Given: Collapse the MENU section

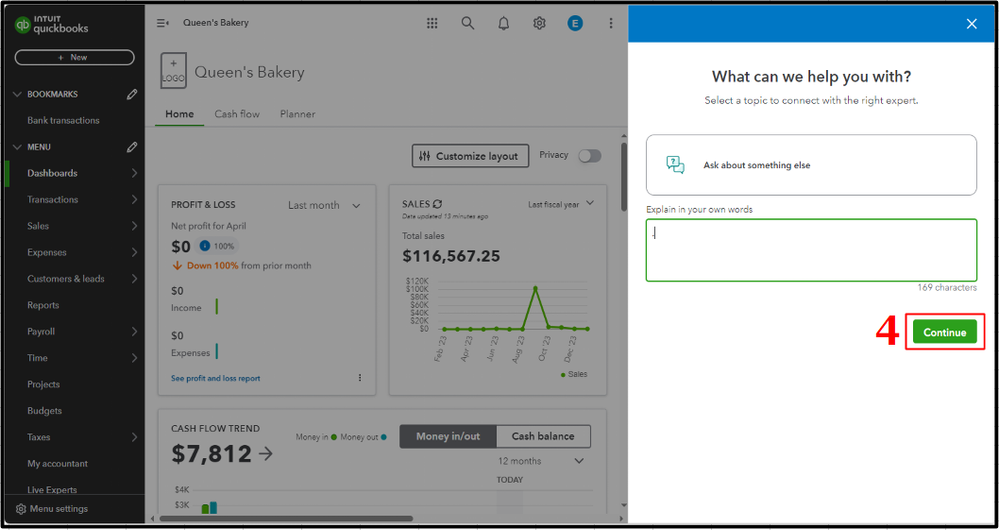Looking at the screenshot, I should 17,147.
